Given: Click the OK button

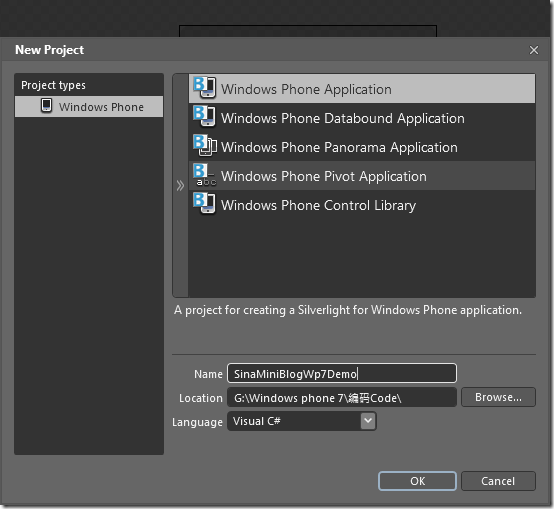Looking at the screenshot, I should click(x=417, y=481).
